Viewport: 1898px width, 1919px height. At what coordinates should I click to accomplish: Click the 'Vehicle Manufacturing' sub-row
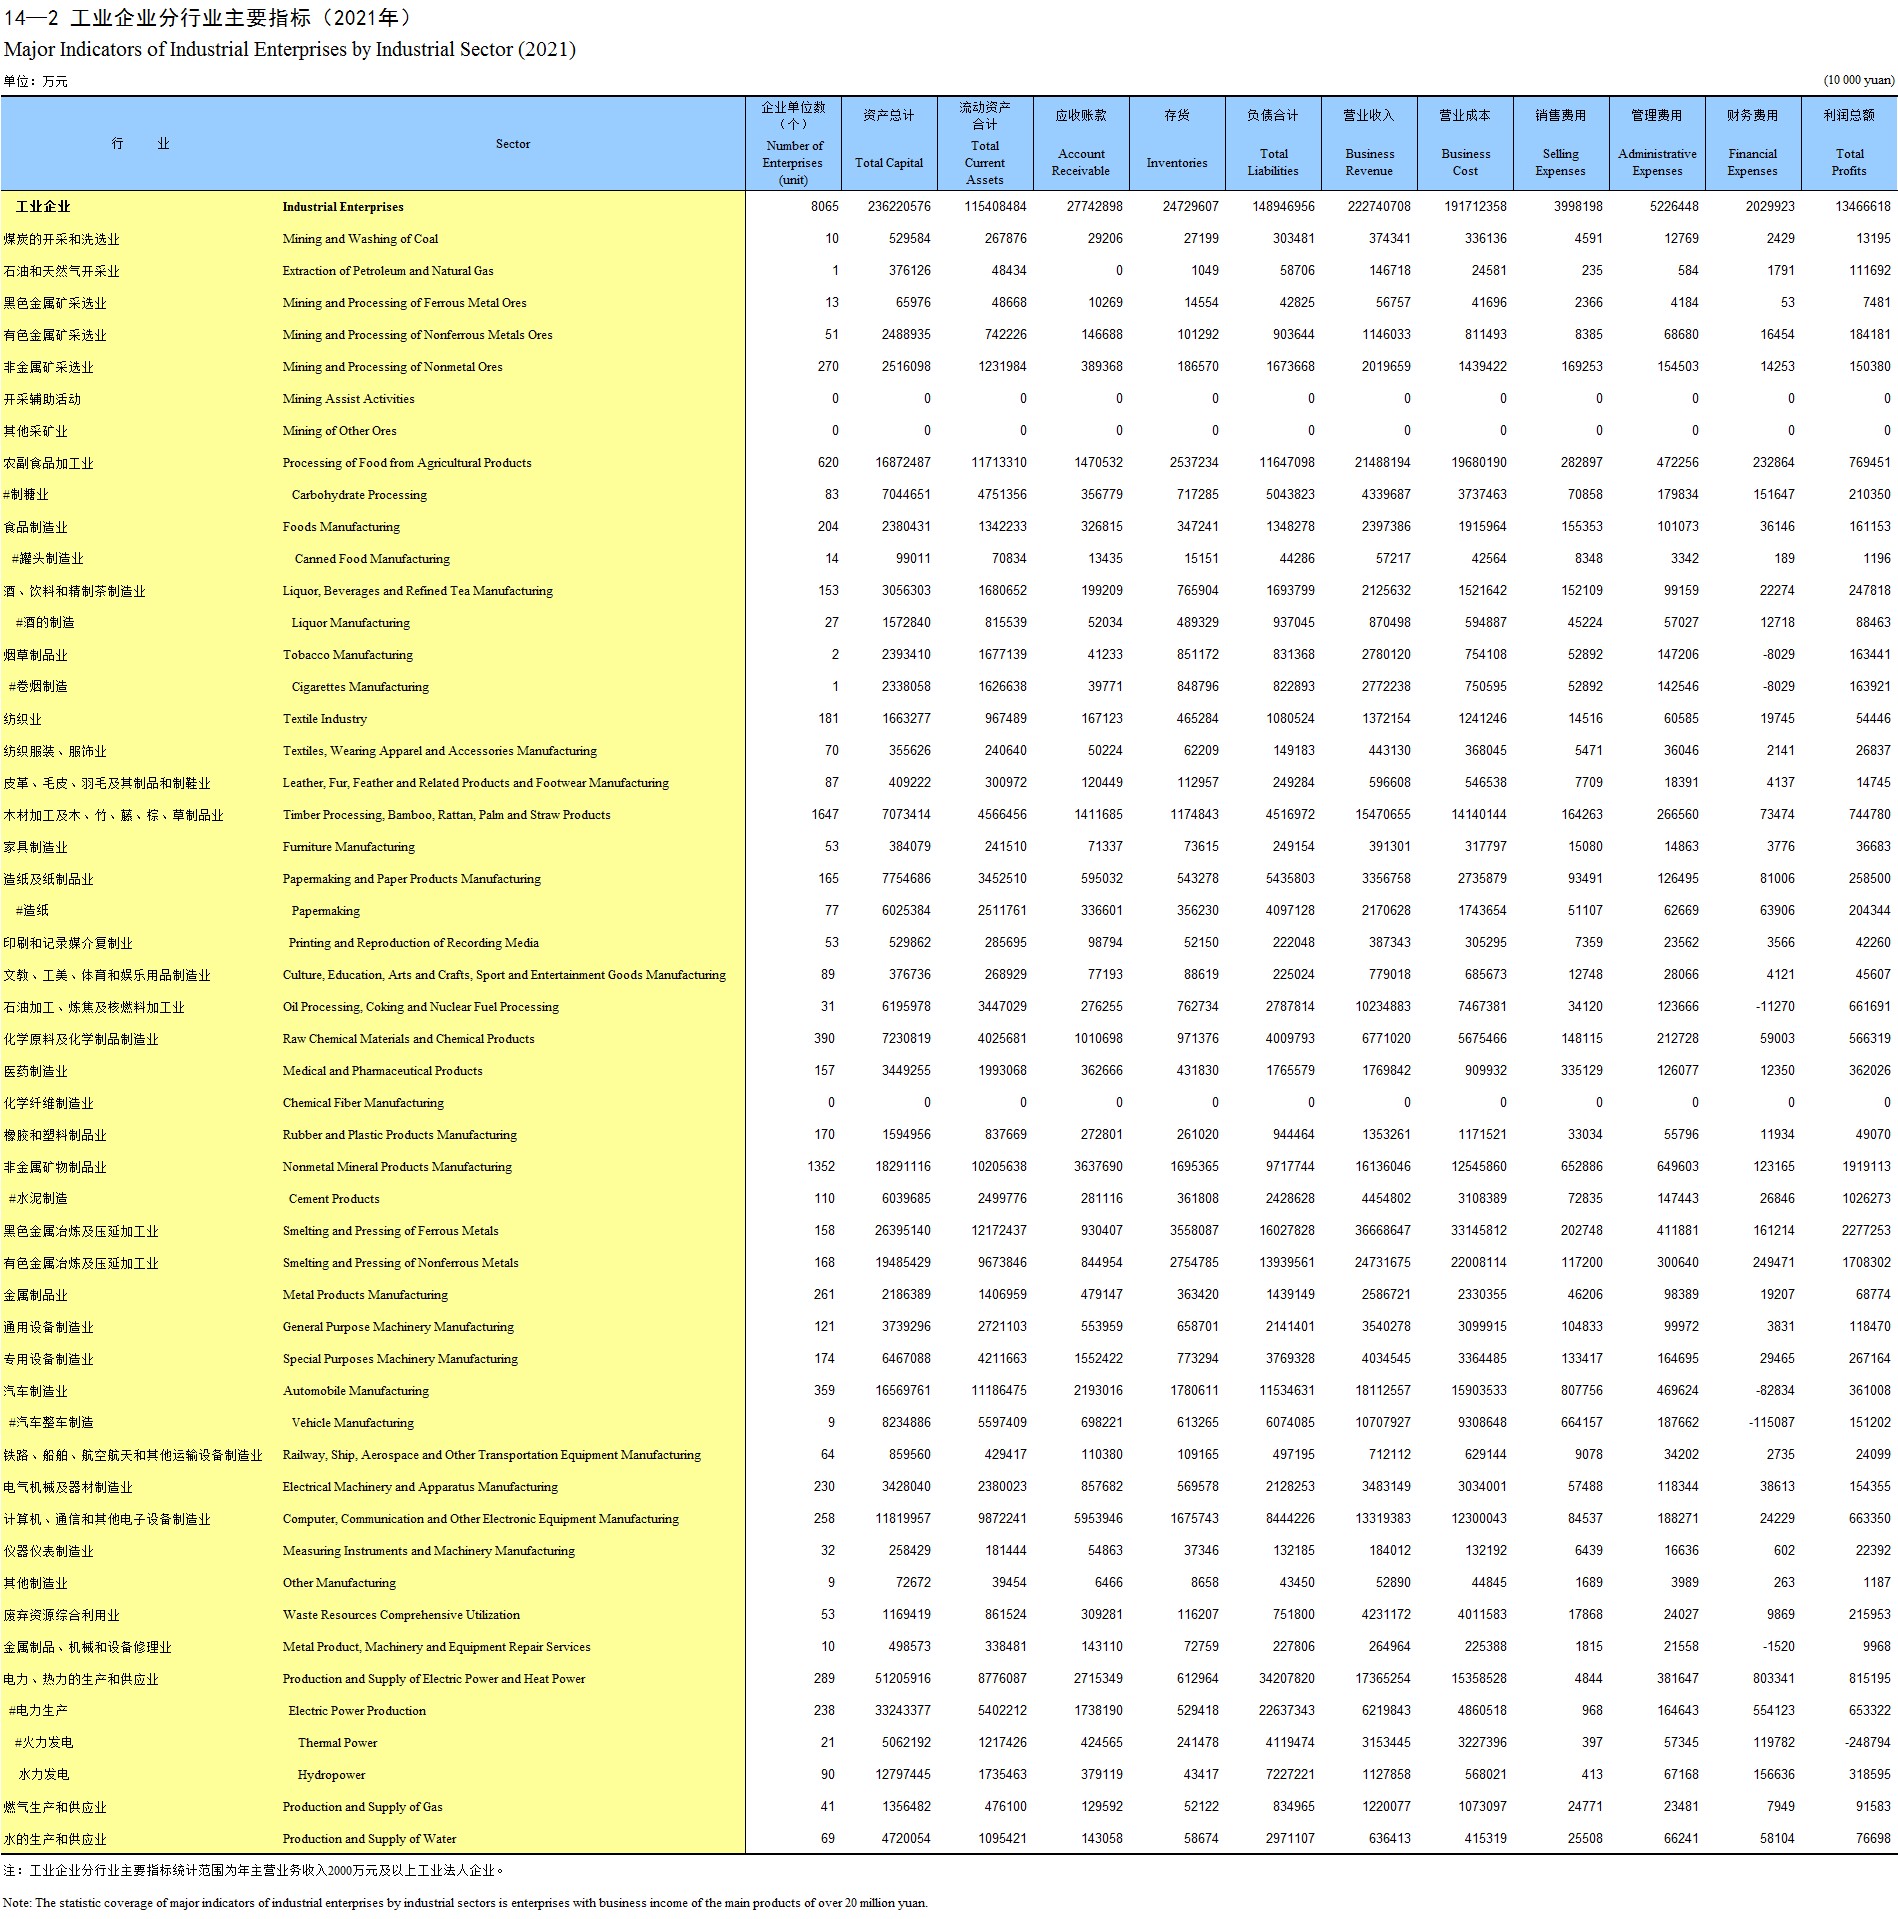point(352,1423)
